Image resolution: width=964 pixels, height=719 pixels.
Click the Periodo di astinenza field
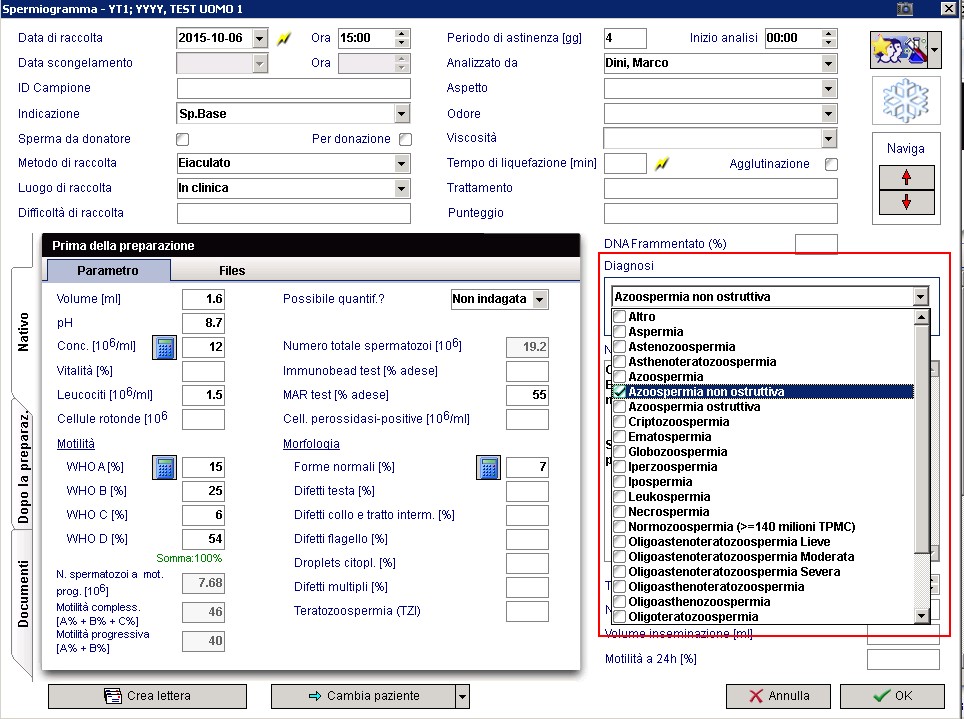625,38
